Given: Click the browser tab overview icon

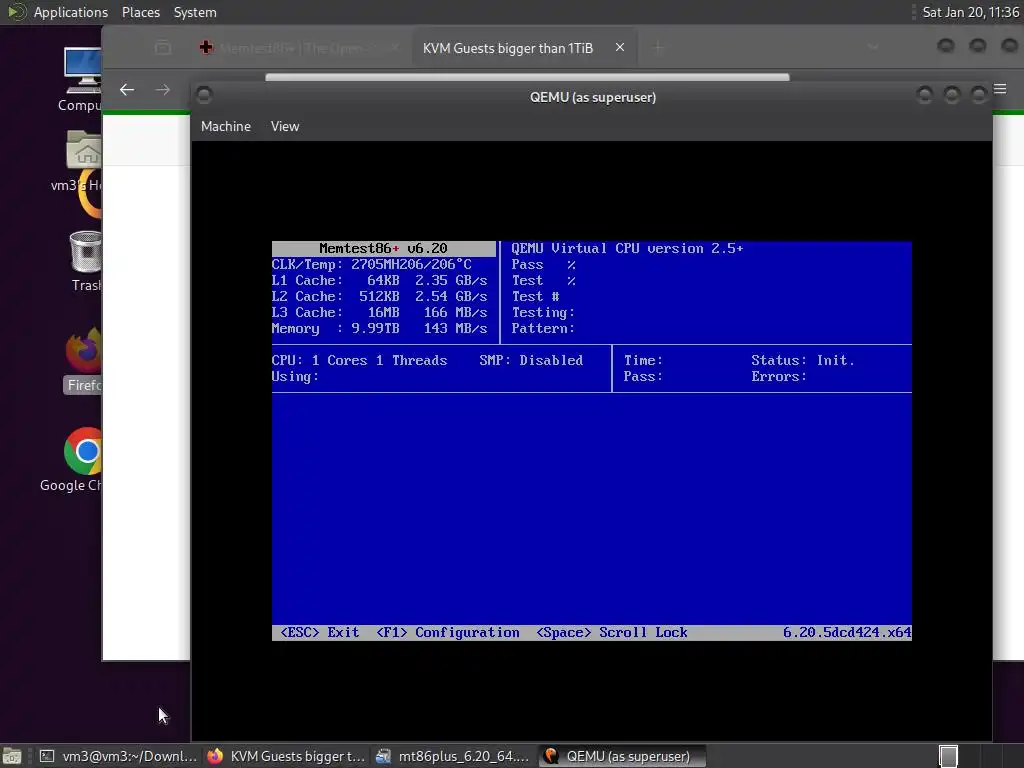Looking at the screenshot, I should pos(163,48).
